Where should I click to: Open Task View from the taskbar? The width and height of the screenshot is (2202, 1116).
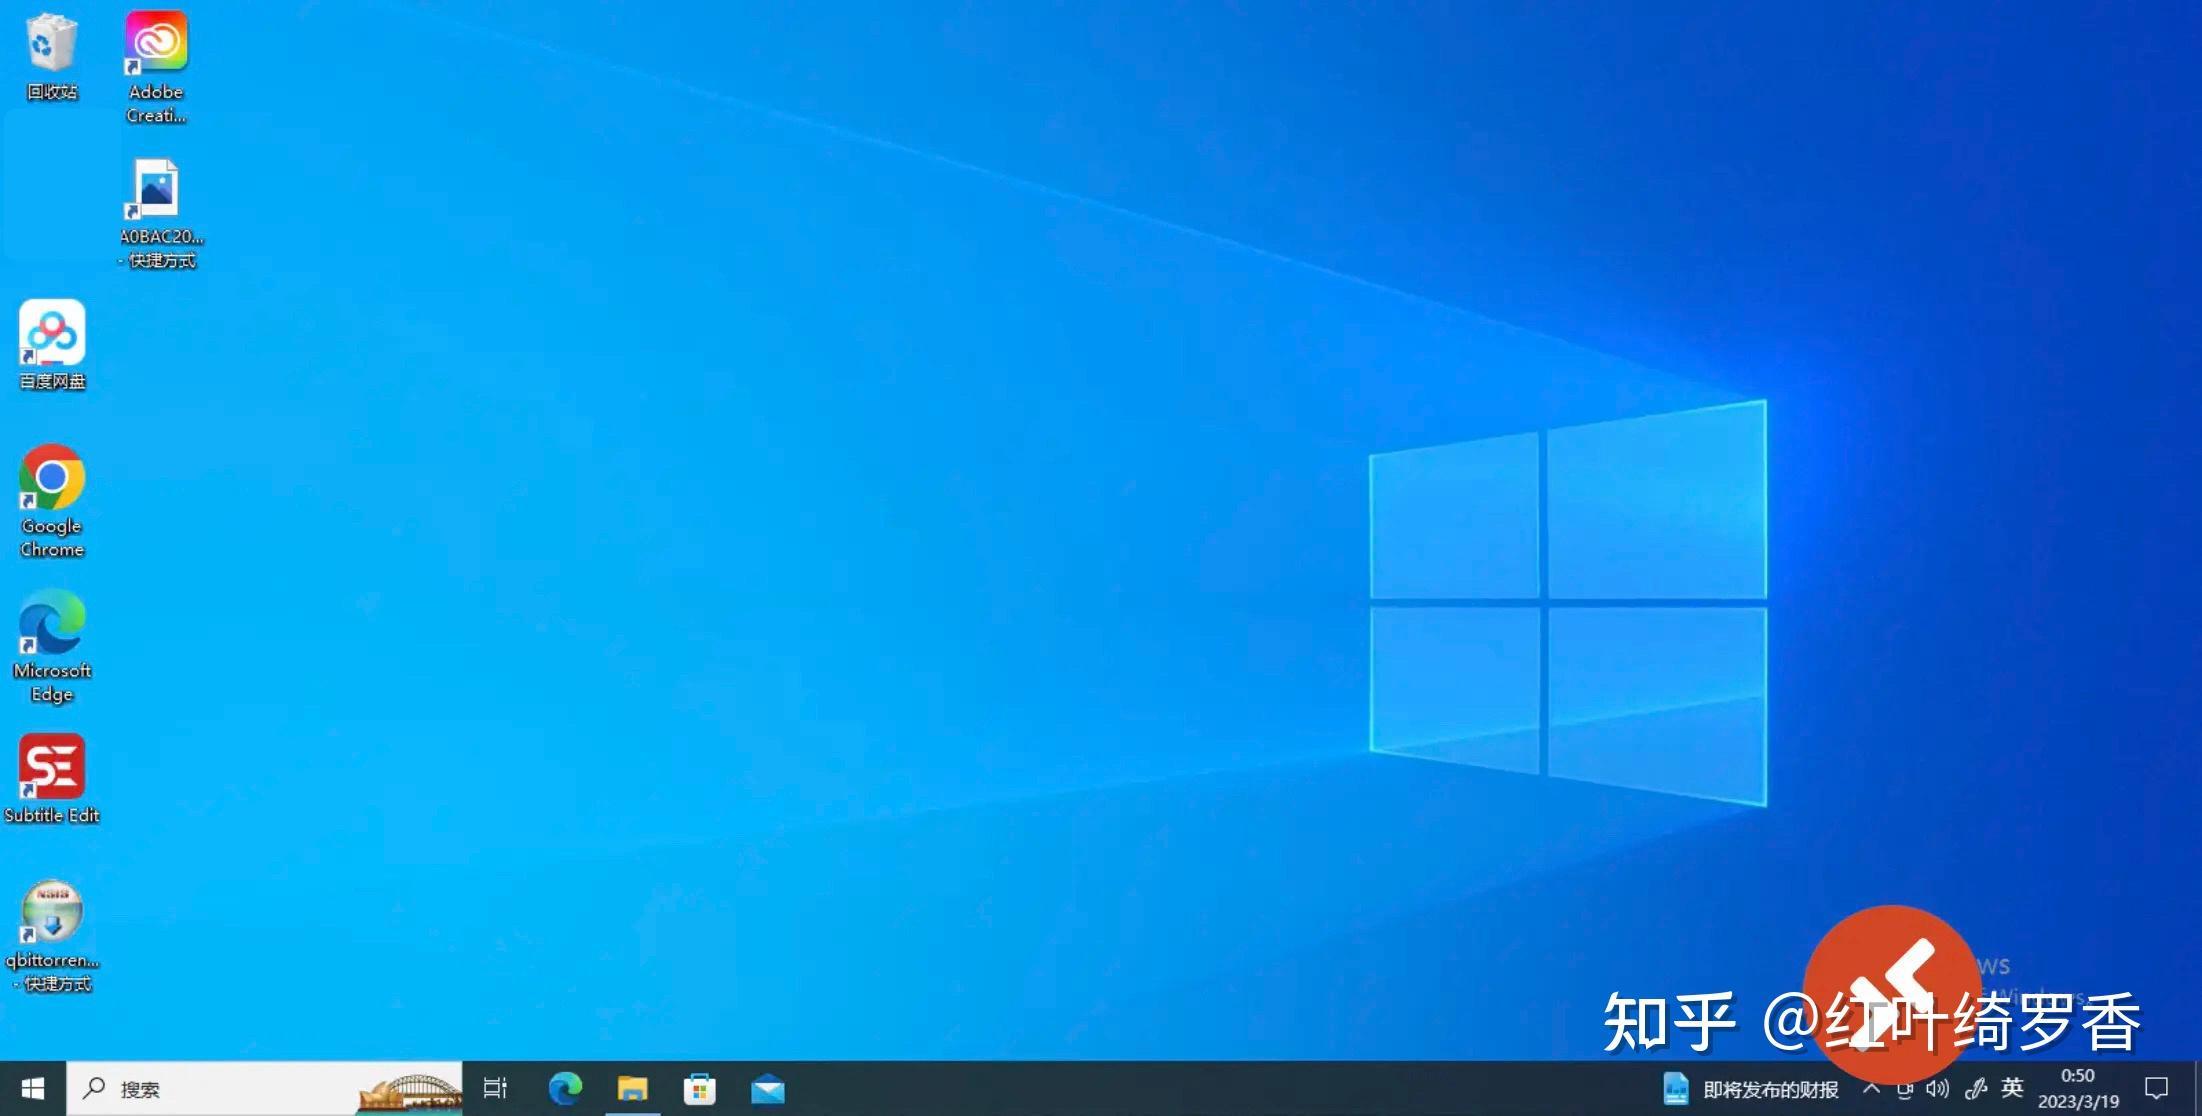(x=495, y=1088)
